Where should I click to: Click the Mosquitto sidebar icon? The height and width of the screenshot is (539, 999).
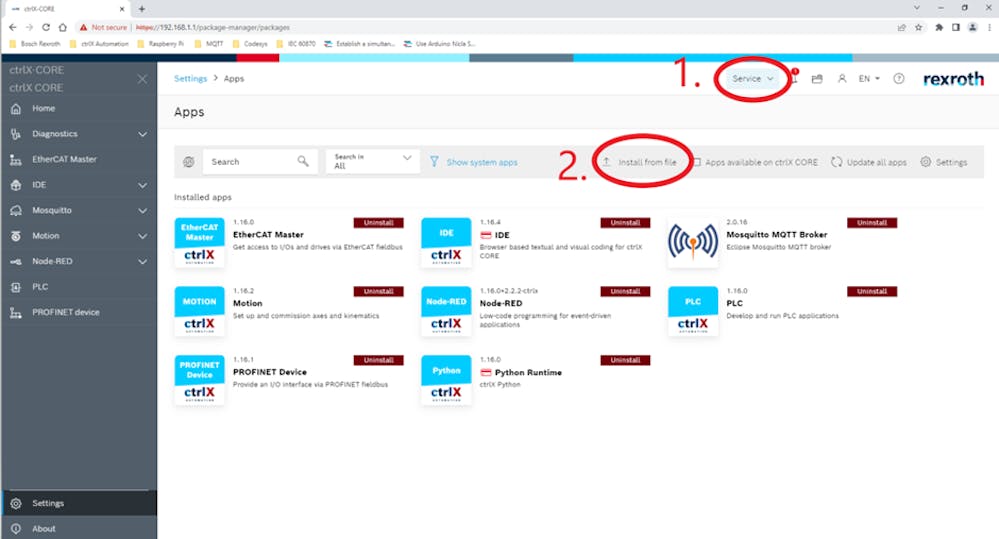tap(16, 210)
